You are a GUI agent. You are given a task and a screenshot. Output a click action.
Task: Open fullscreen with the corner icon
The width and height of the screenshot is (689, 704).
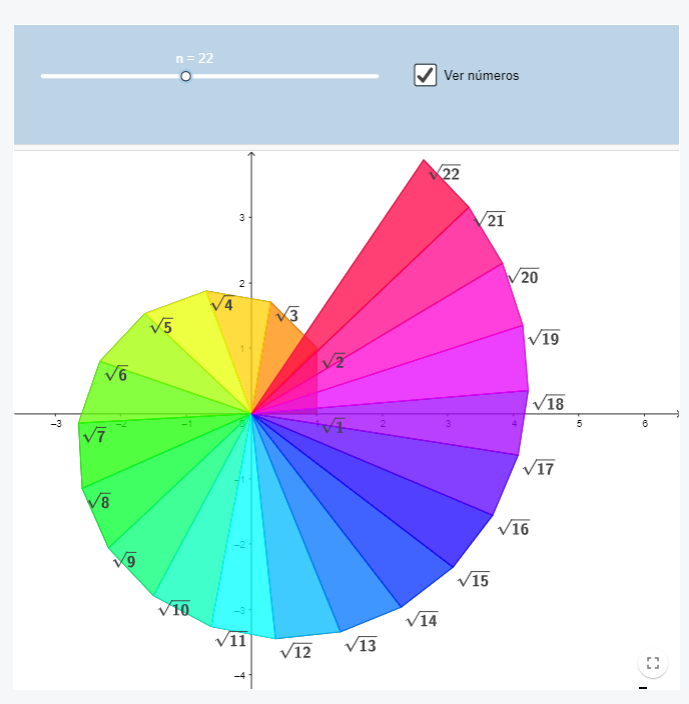[653, 663]
